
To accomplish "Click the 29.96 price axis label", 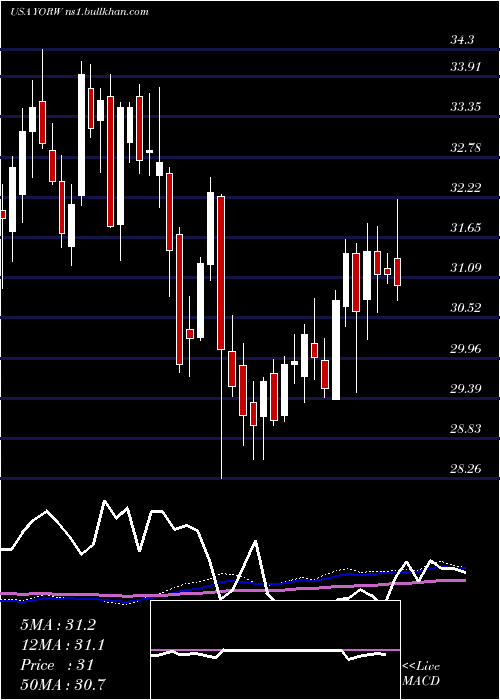I will pyautogui.click(x=465, y=348).
